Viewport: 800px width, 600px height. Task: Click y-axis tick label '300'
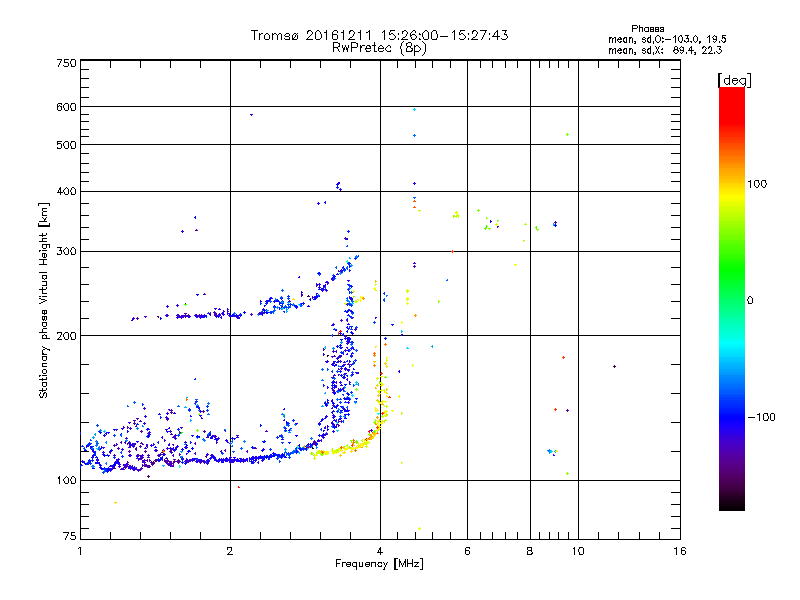(x=66, y=252)
